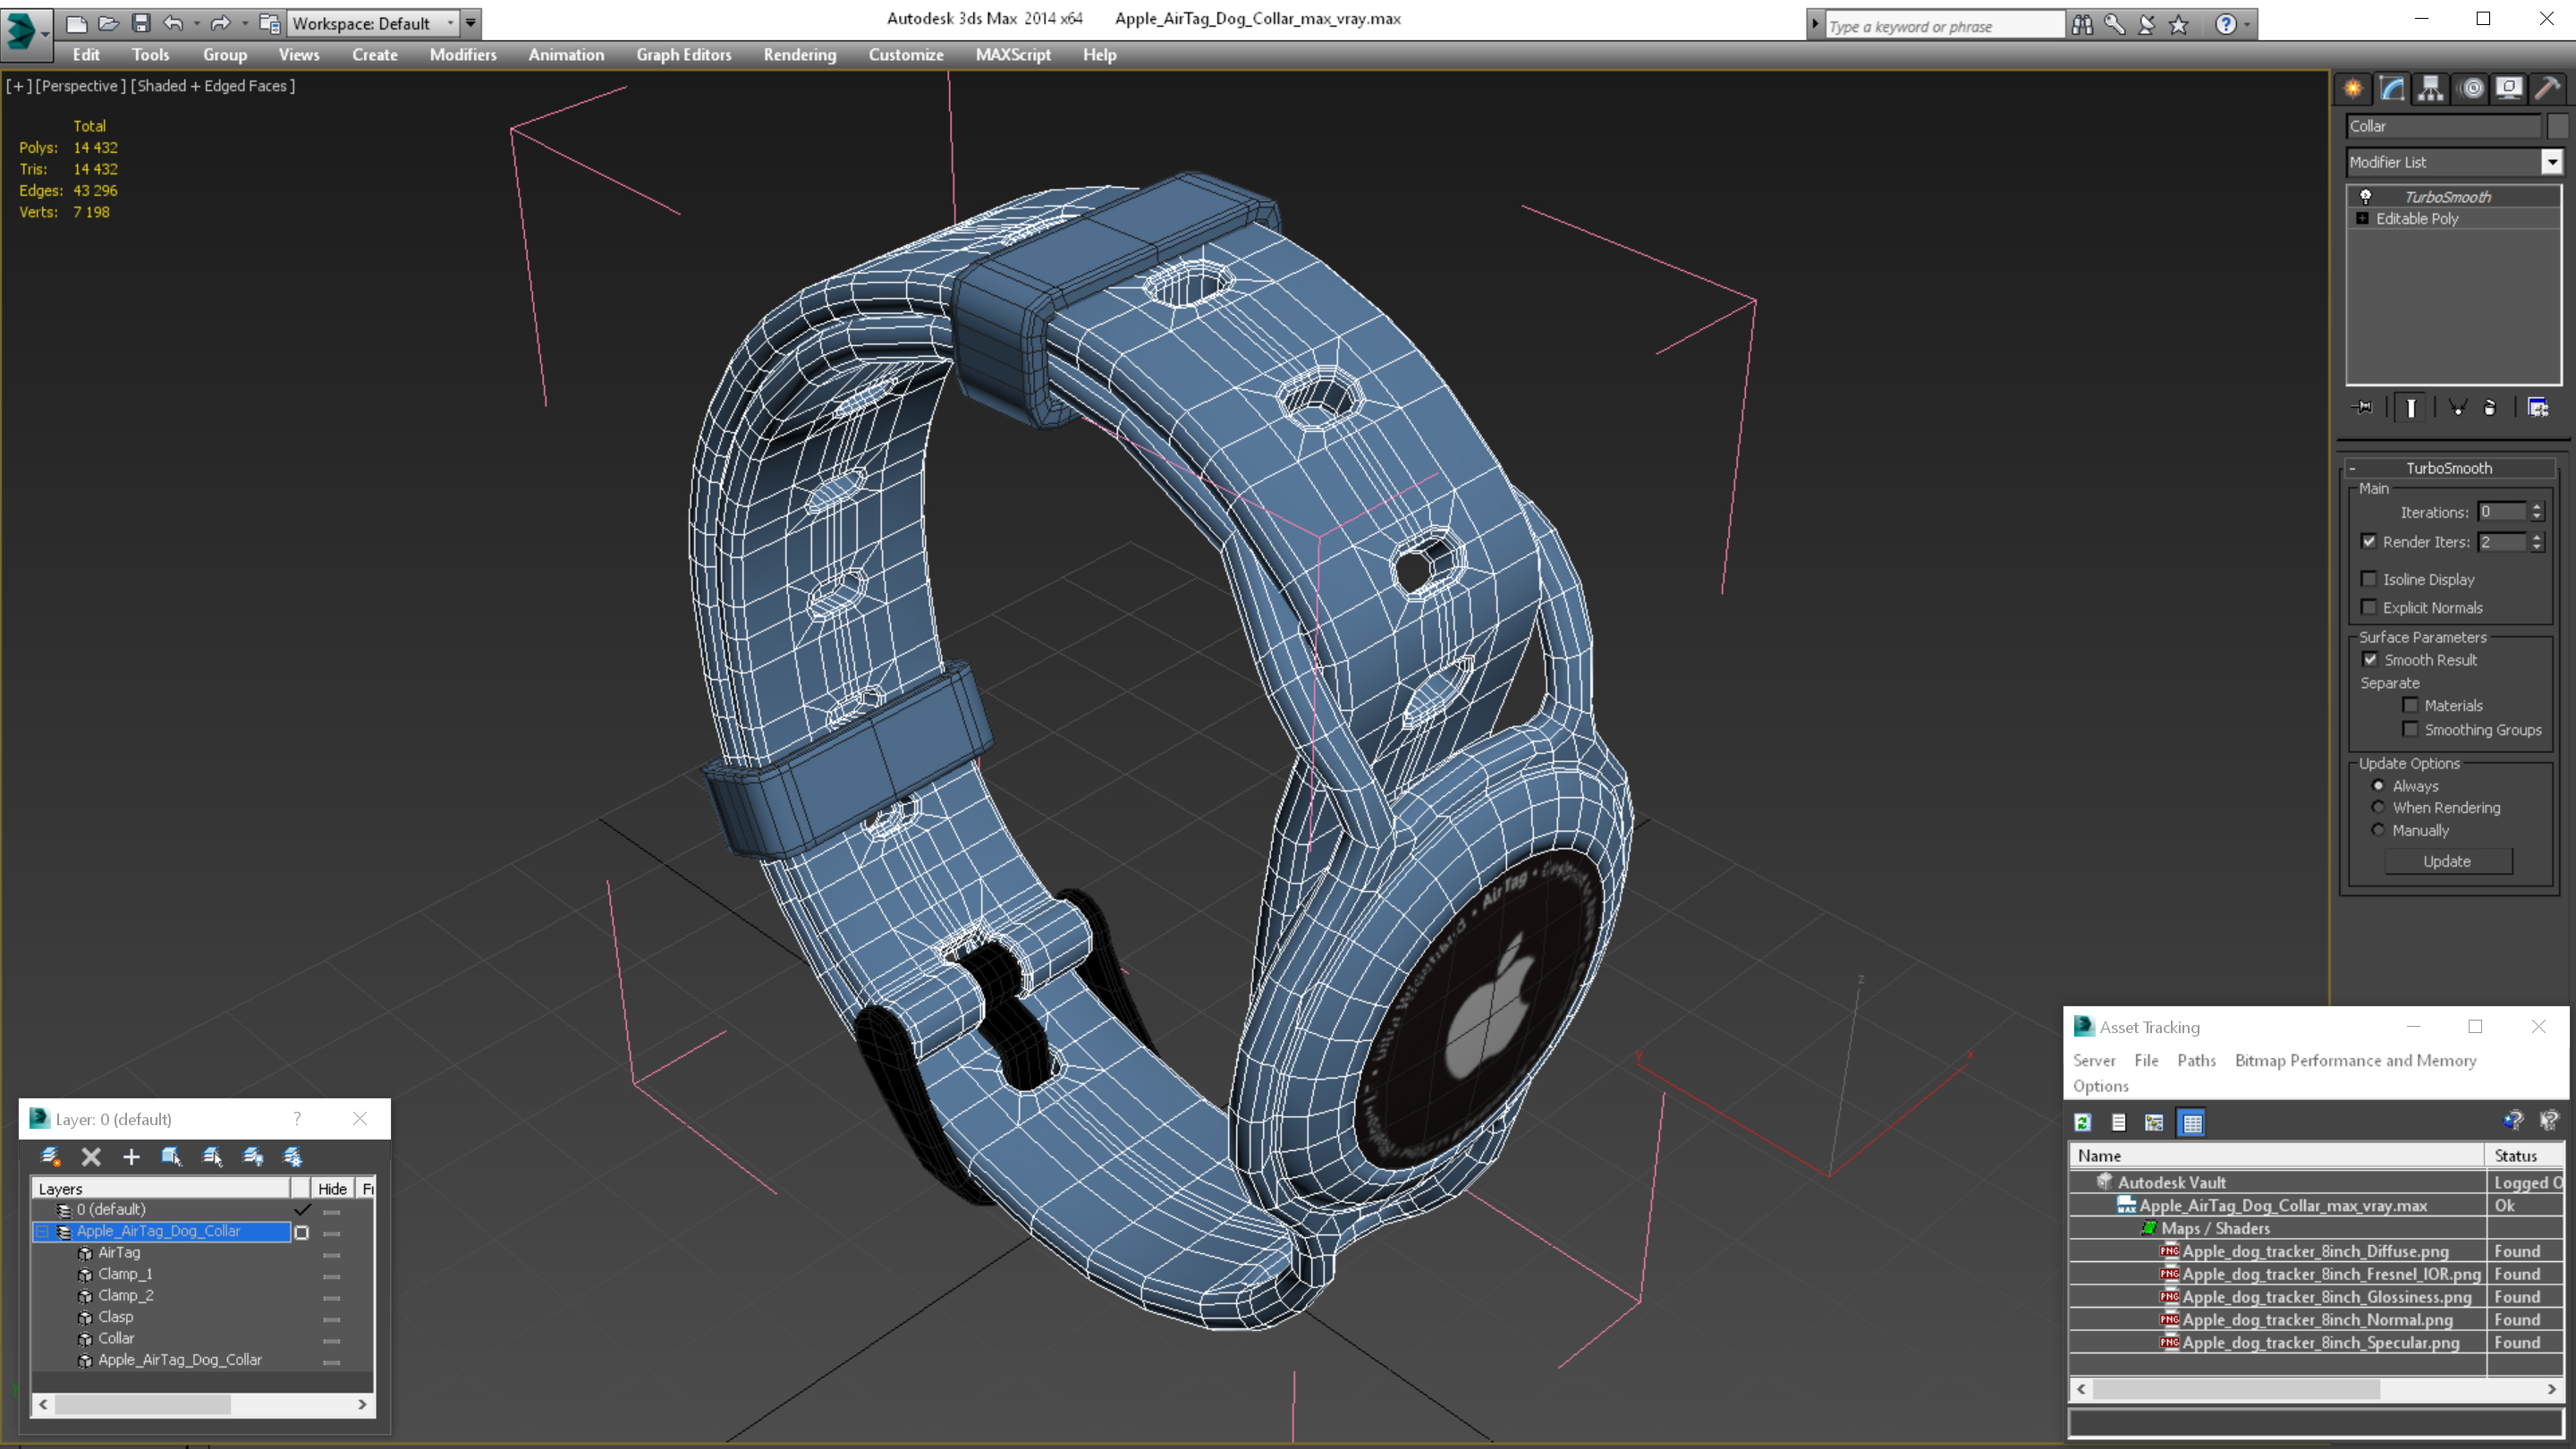Click Freeze/Unfreeze all layers icon
Viewport: 2576px width, 1449px height.
[x=293, y=1157]
